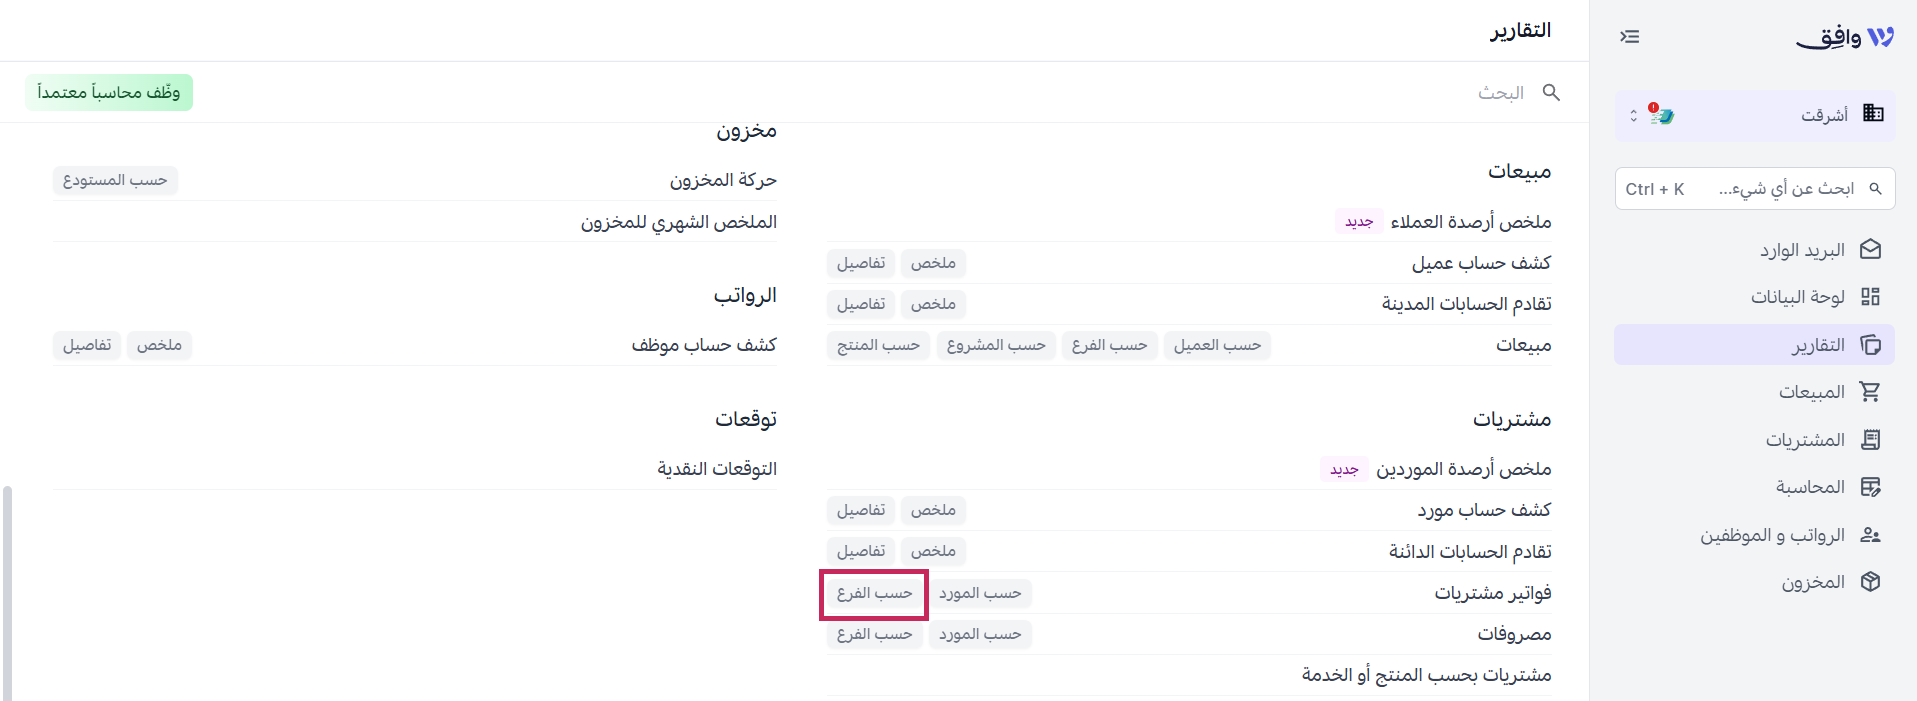Open the dashboard grid icon
This screenshot has width=1917, height=701.
[1870, 297]
